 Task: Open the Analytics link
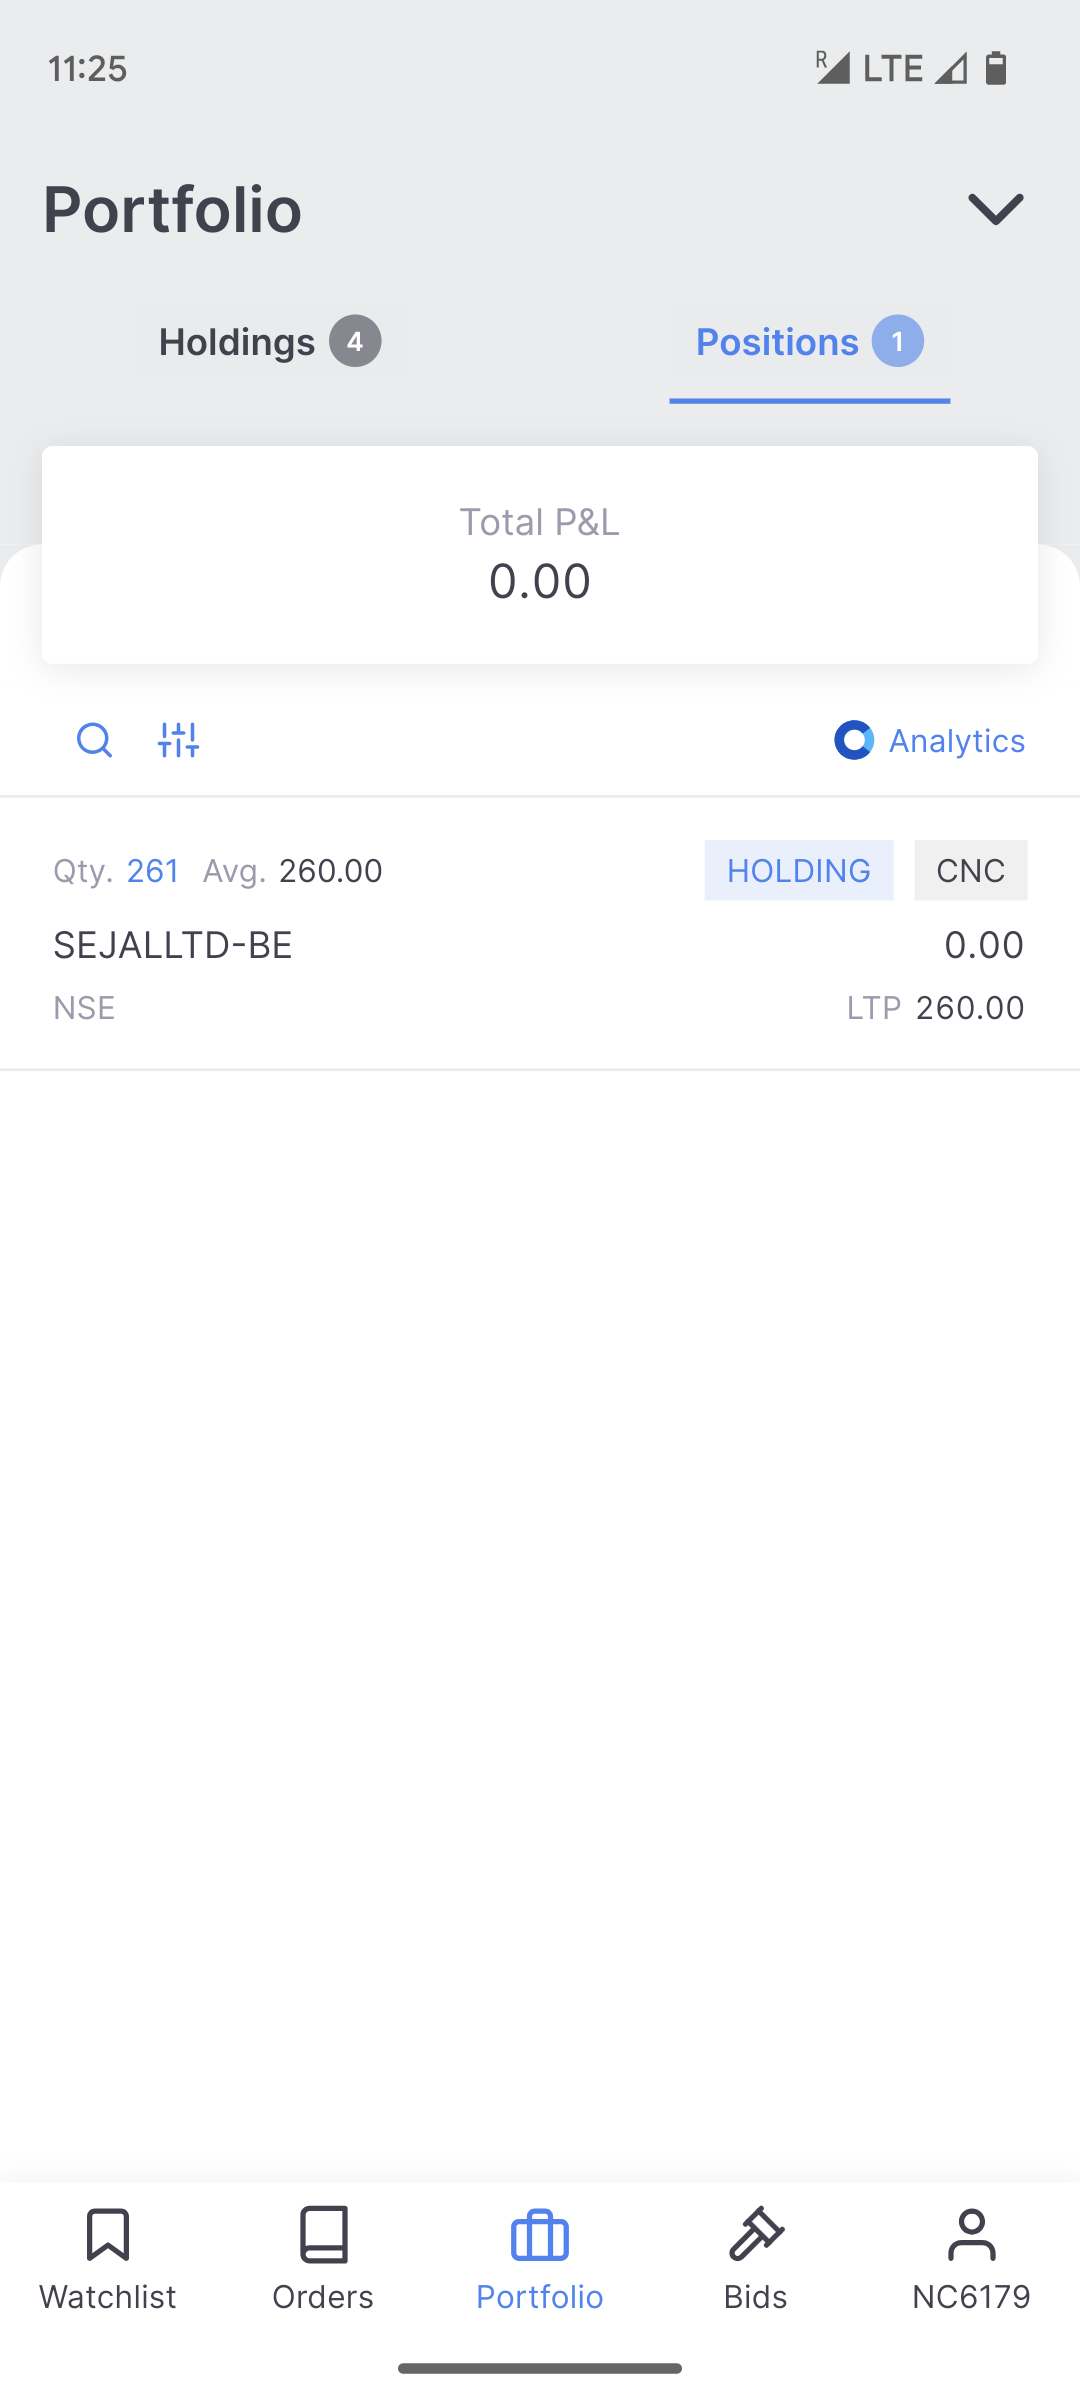click(x=956, y=741)
